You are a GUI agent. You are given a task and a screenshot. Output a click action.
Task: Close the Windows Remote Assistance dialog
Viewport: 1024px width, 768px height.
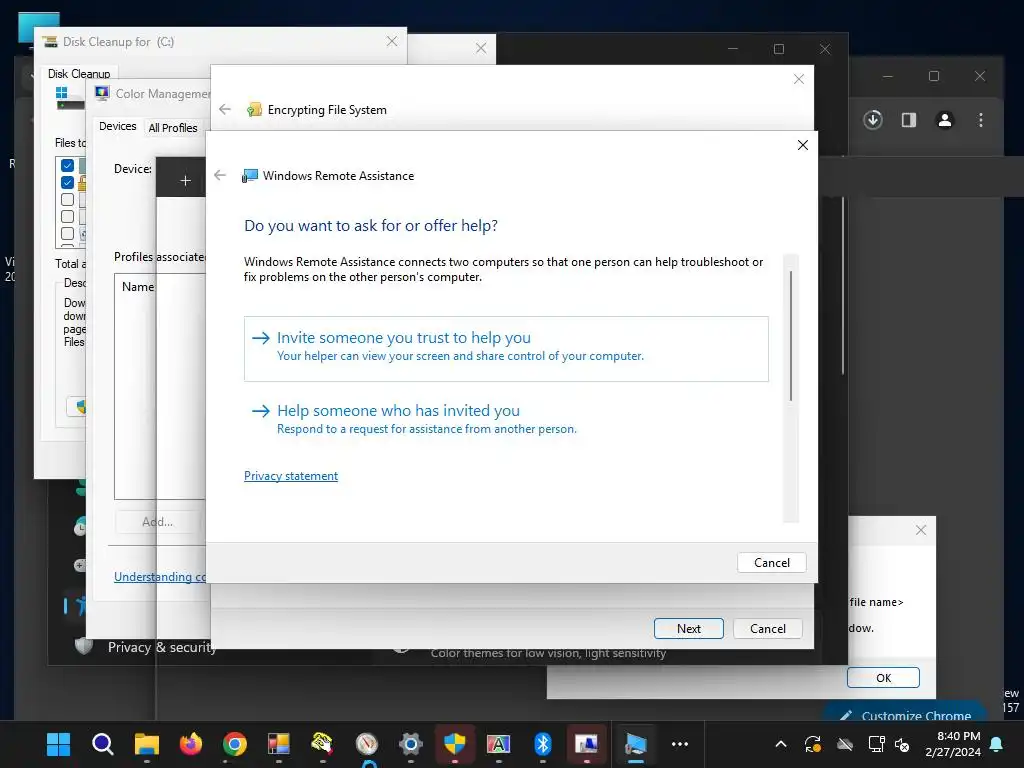(x=803, y=145)
